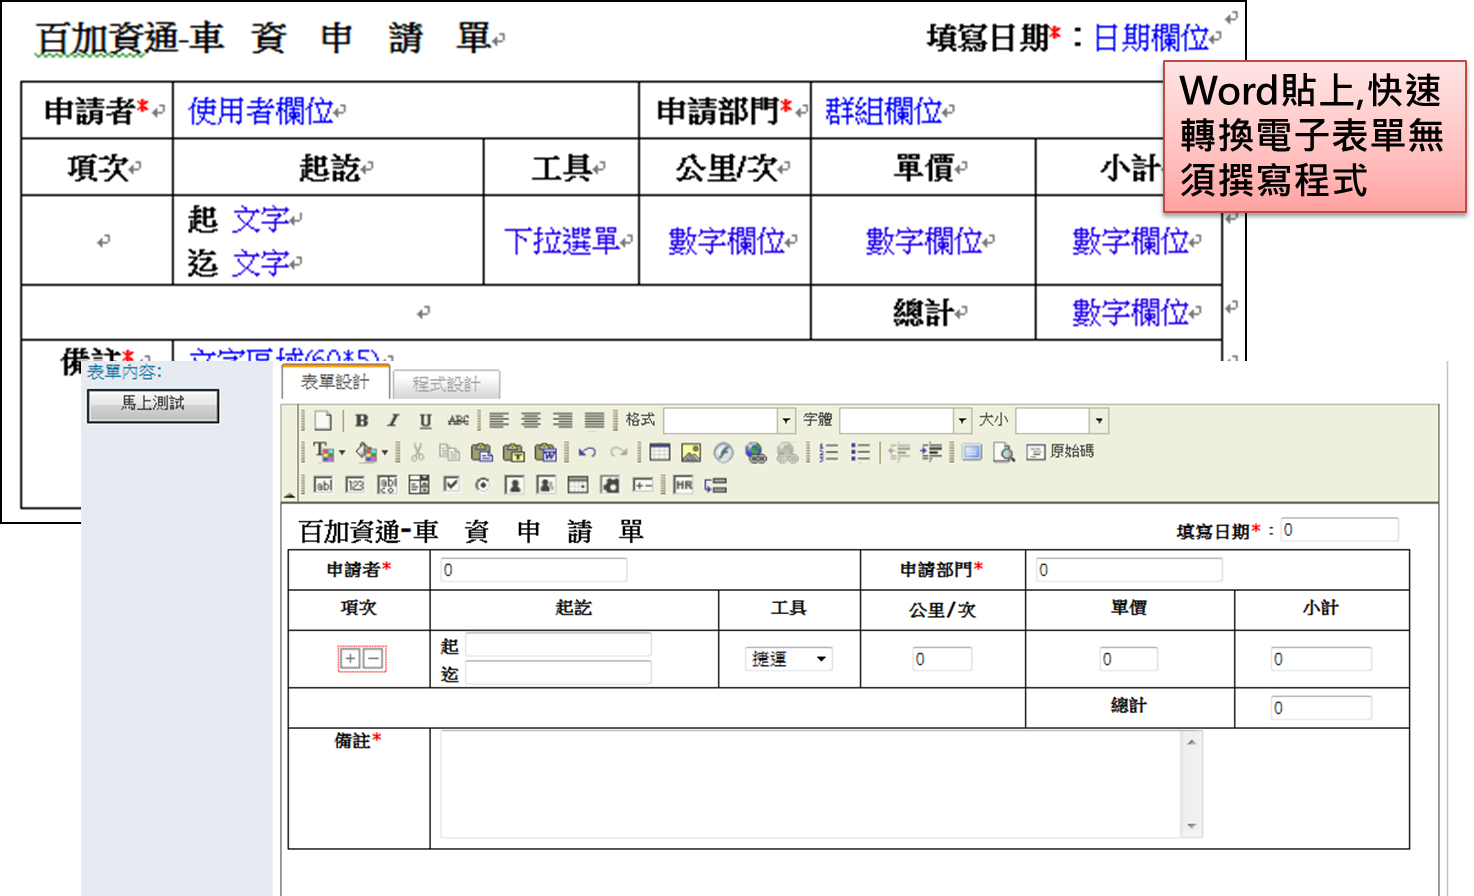This screenshot has width=1474, height=896.
Task: Click the 原始碼 source button
Action: (1061, 452)
